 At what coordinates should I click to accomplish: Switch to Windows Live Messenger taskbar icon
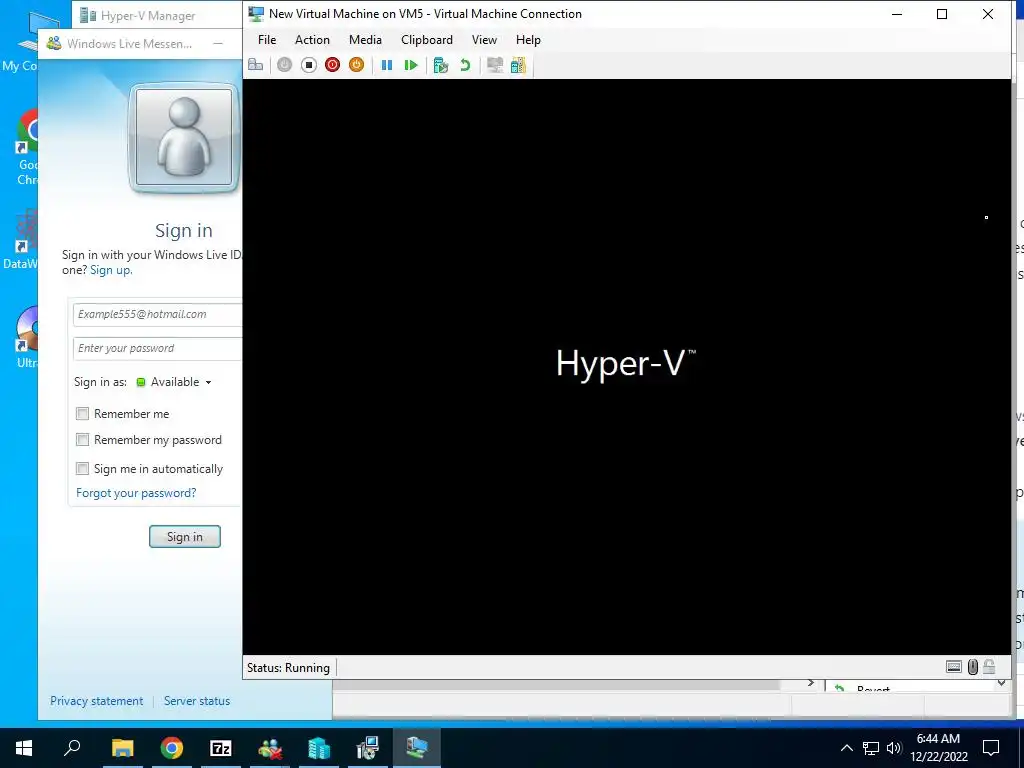pyautogui.click(x=270, y=748)
